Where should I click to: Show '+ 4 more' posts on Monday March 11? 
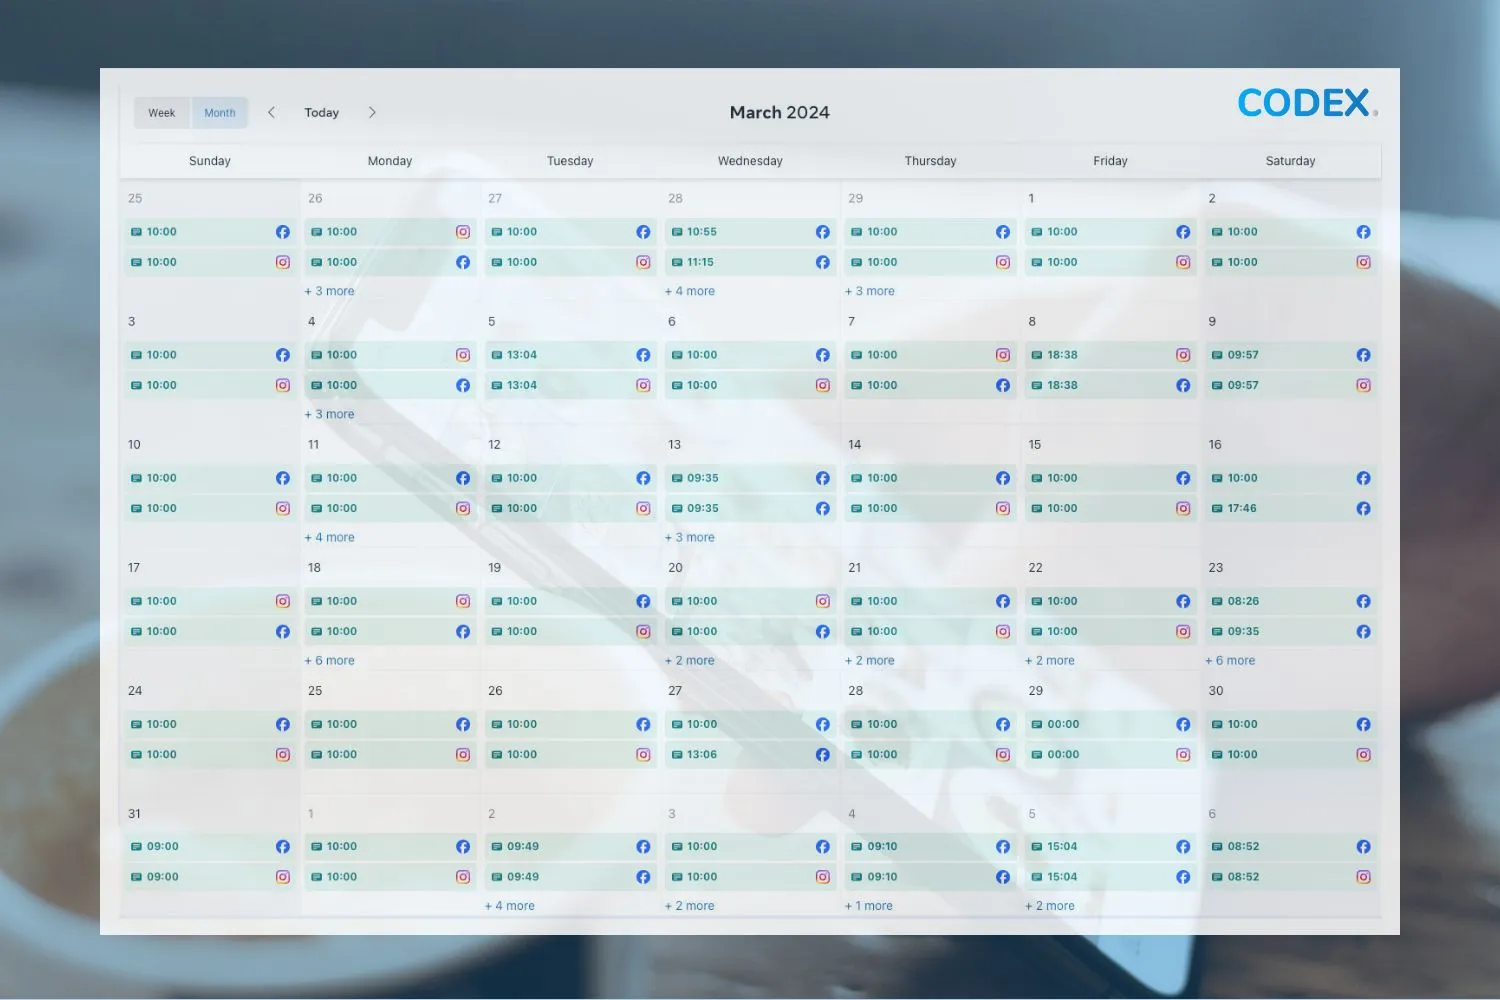[330, 537]
